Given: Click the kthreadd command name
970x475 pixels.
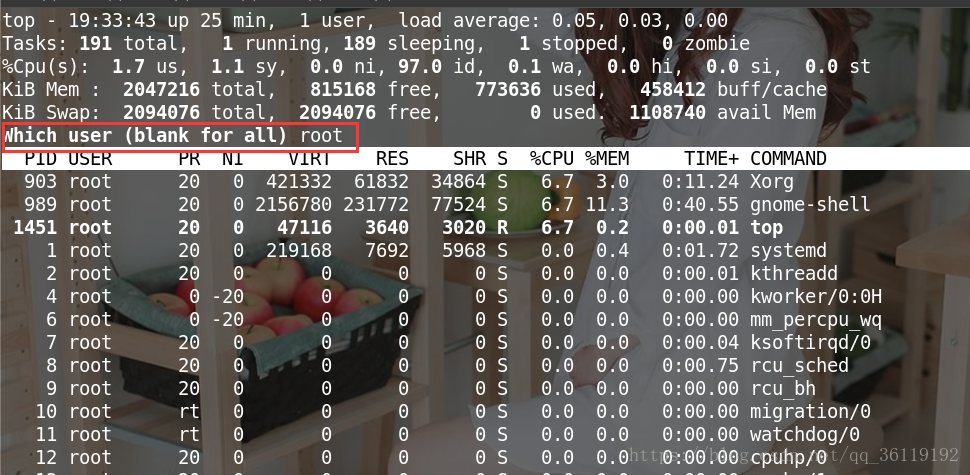Looking at the screenshot, I should point(794,273).
